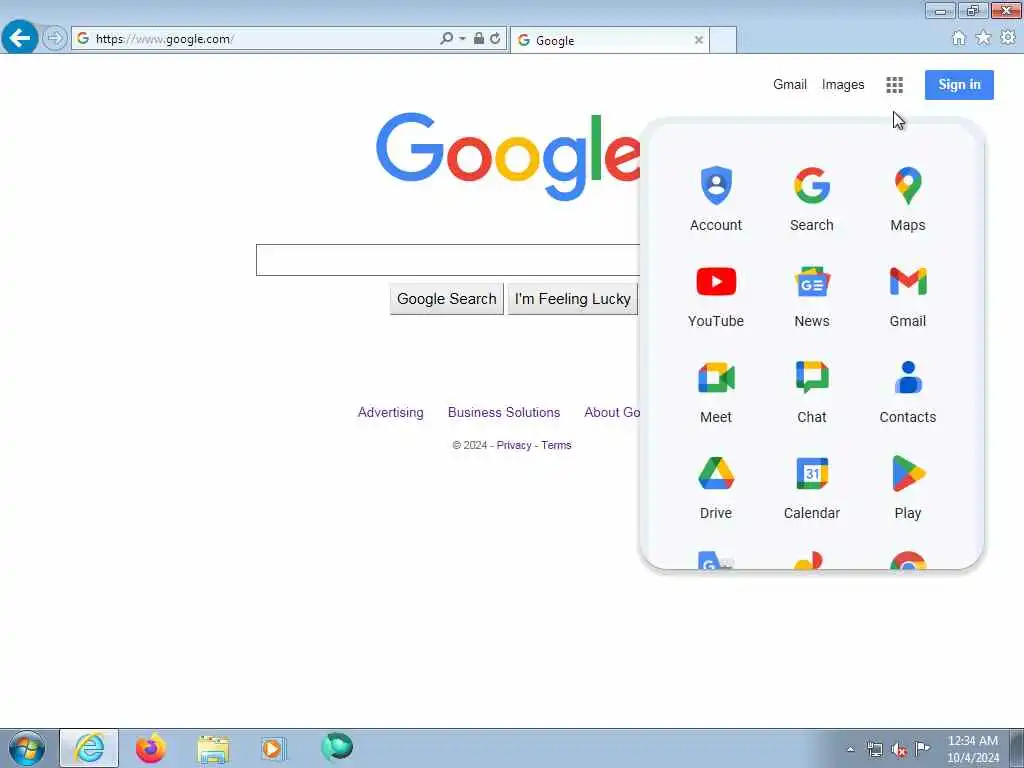
Task: Open Play from the apps grid
Action: pos(908,487)
